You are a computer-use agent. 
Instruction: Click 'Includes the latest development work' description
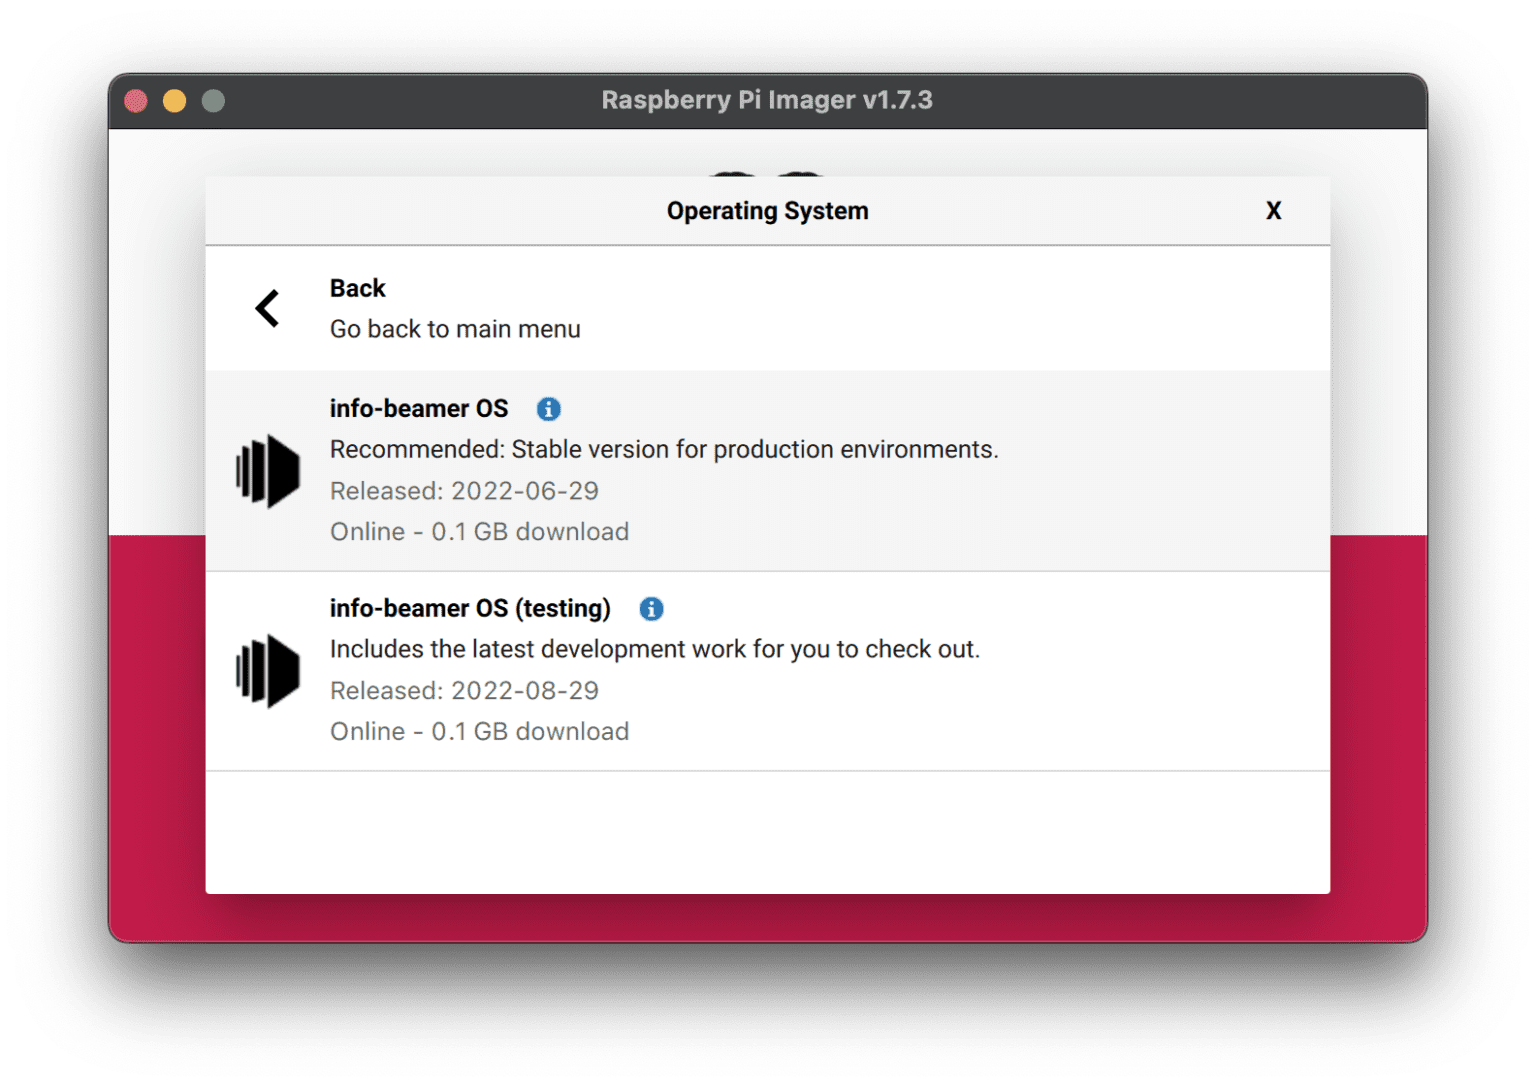click(654, 650)
